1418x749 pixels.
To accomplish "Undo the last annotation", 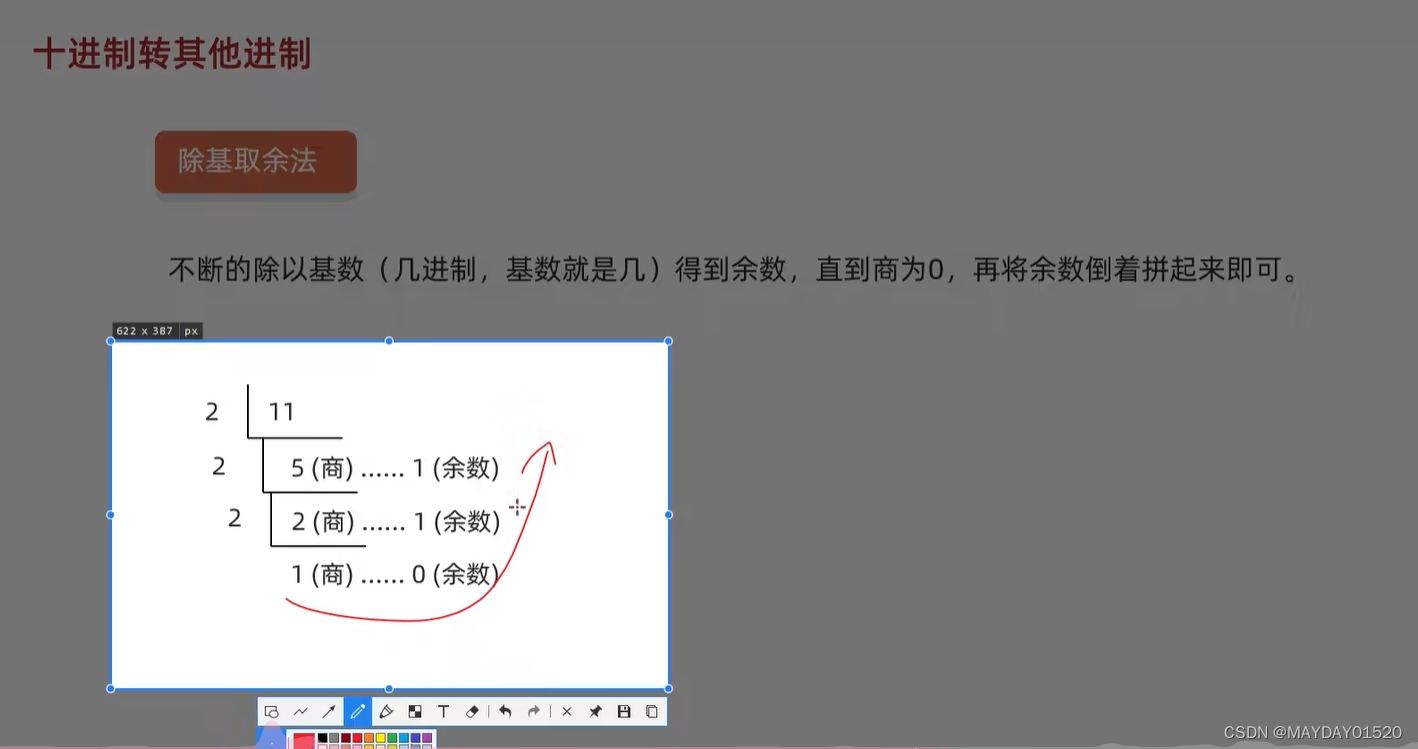I will point(505,712).
